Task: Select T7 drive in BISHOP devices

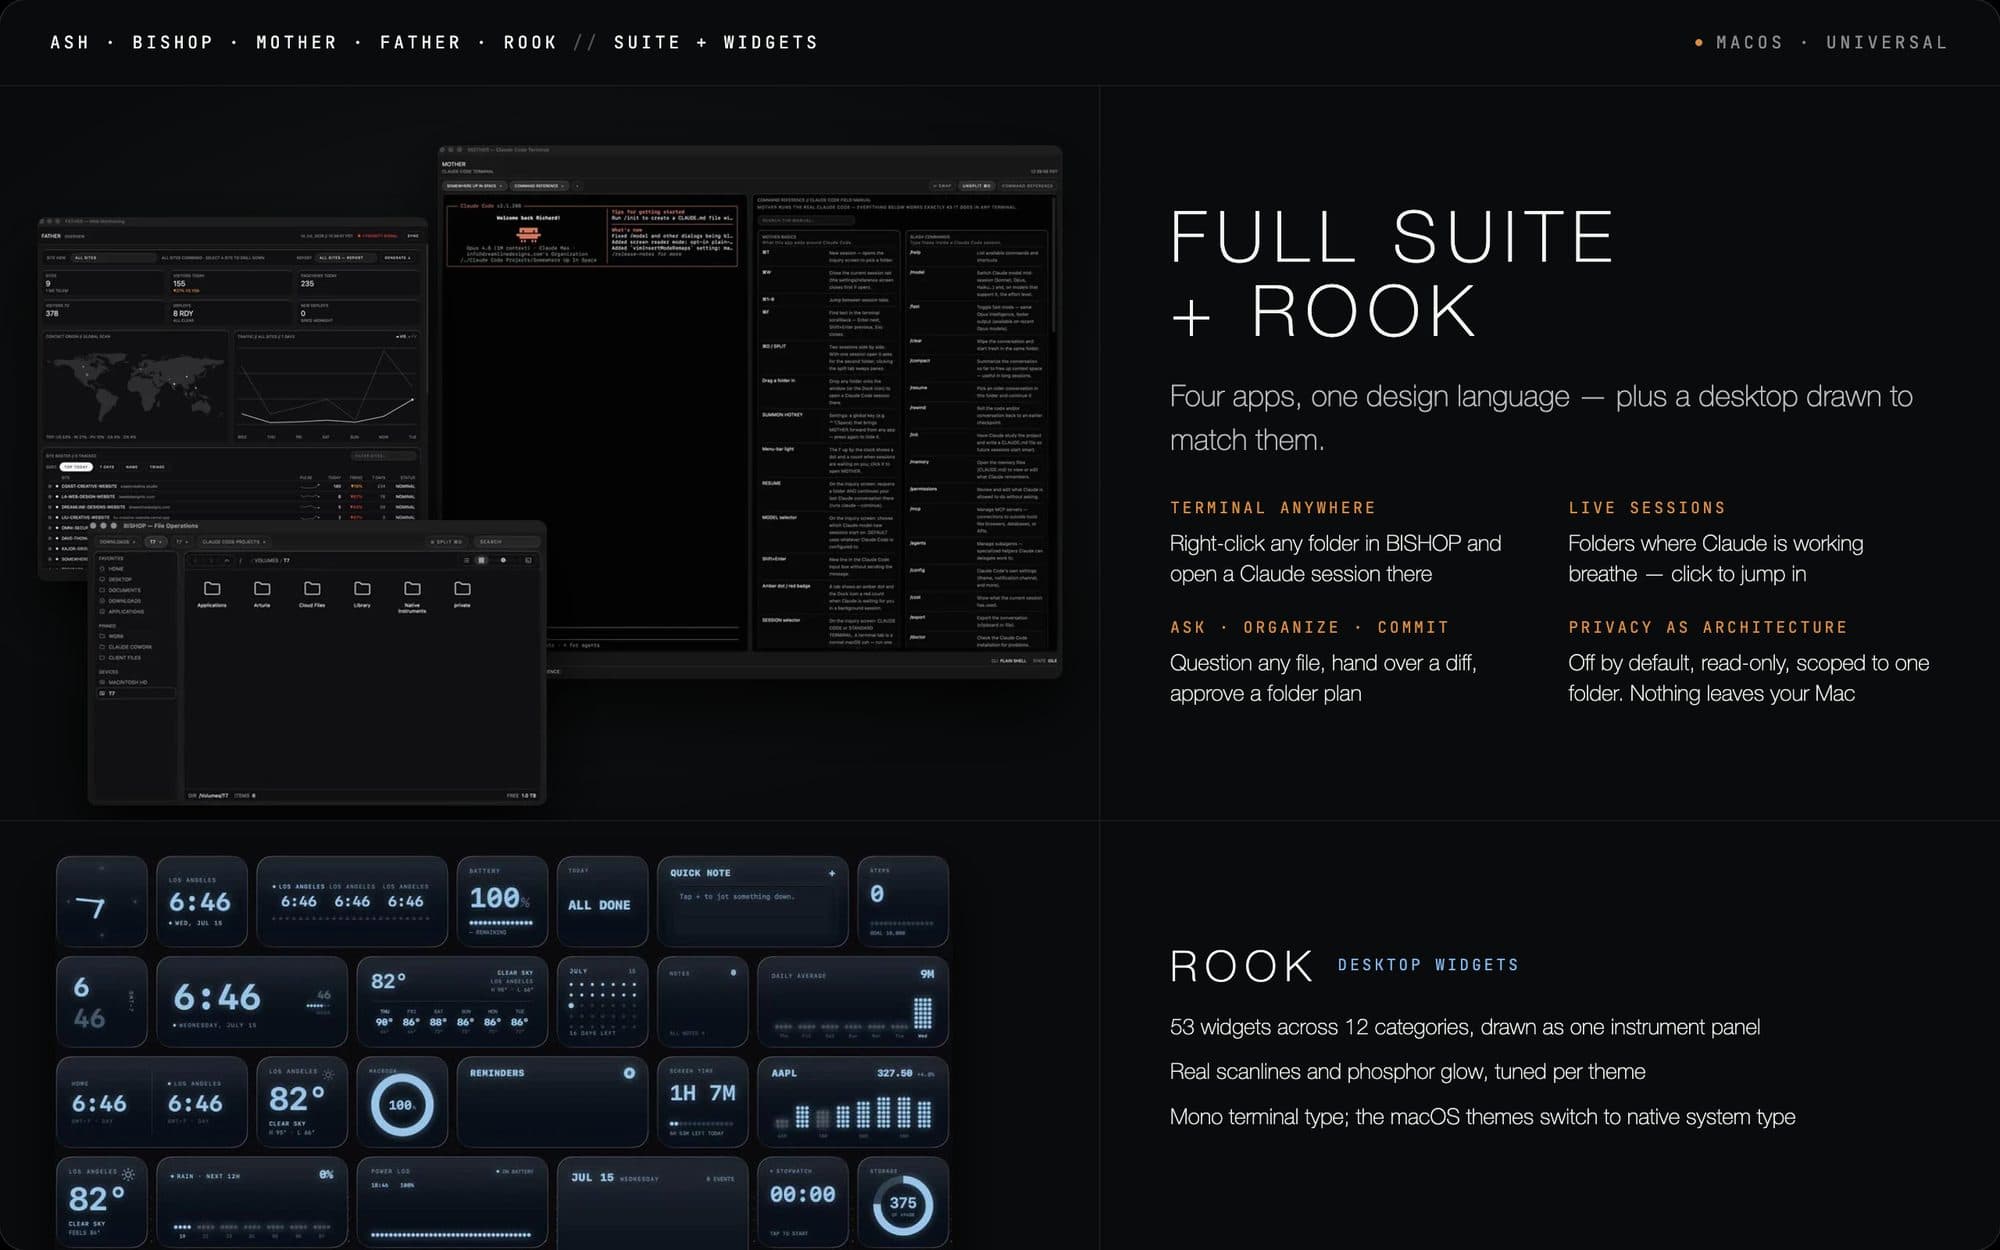Action: click(x=135, y=693)
